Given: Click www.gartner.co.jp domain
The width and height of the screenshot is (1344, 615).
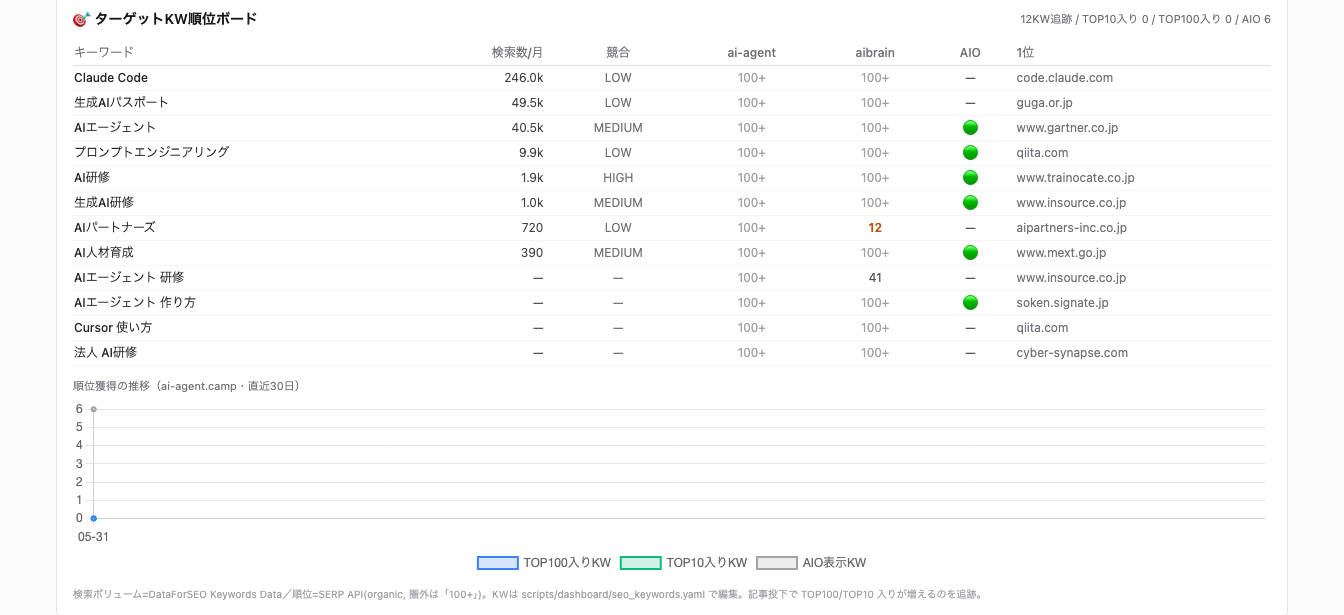Looking at the screenshot, I should [x=1067, y=128].
